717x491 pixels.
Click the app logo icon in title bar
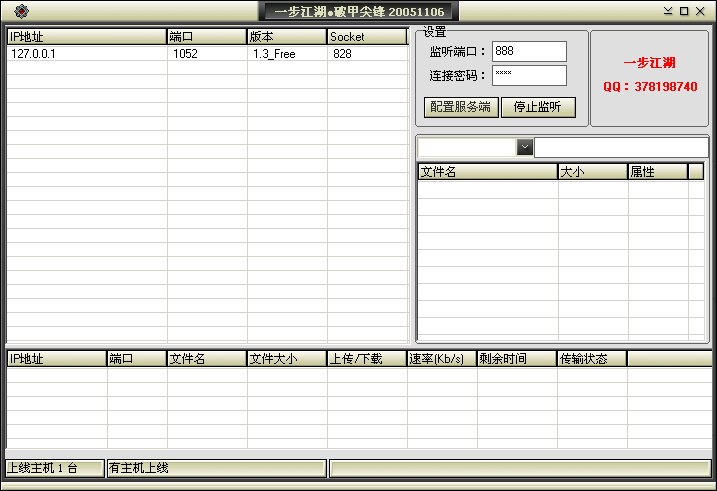(x=22, y=11)
